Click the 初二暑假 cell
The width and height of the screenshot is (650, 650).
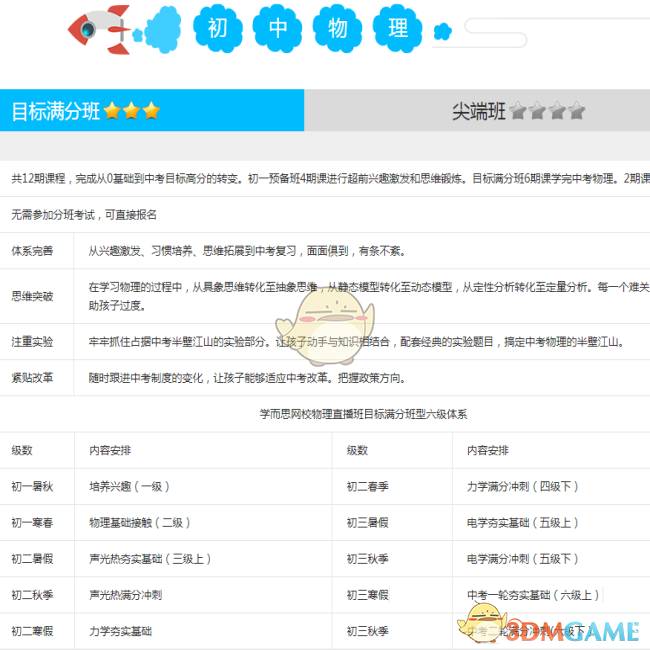coord(32,559)
